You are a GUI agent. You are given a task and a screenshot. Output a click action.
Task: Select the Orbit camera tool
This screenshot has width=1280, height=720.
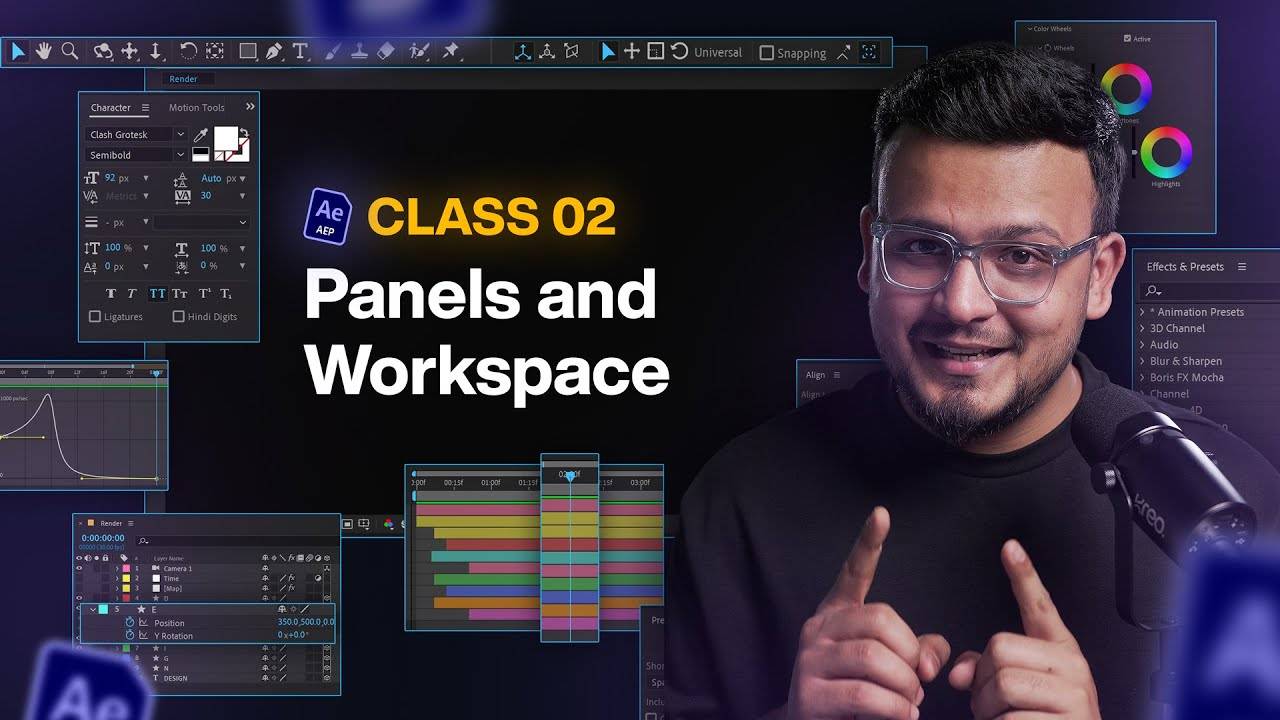tap(103, 51)
